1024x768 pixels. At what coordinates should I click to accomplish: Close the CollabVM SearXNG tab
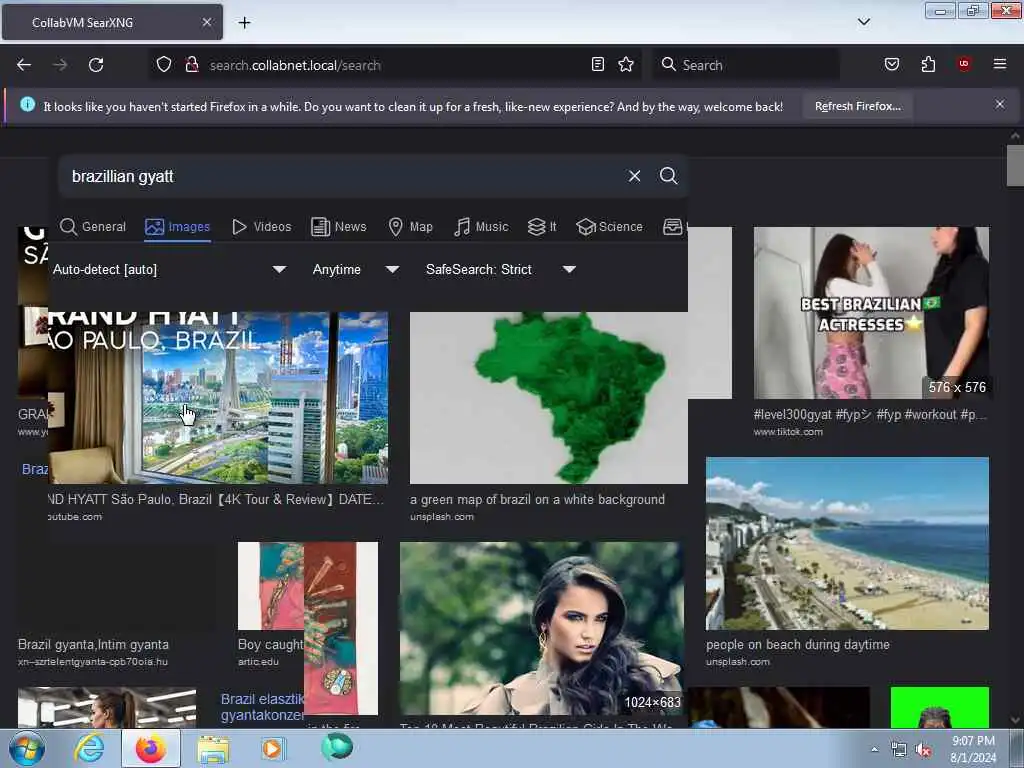coord(206,22)
